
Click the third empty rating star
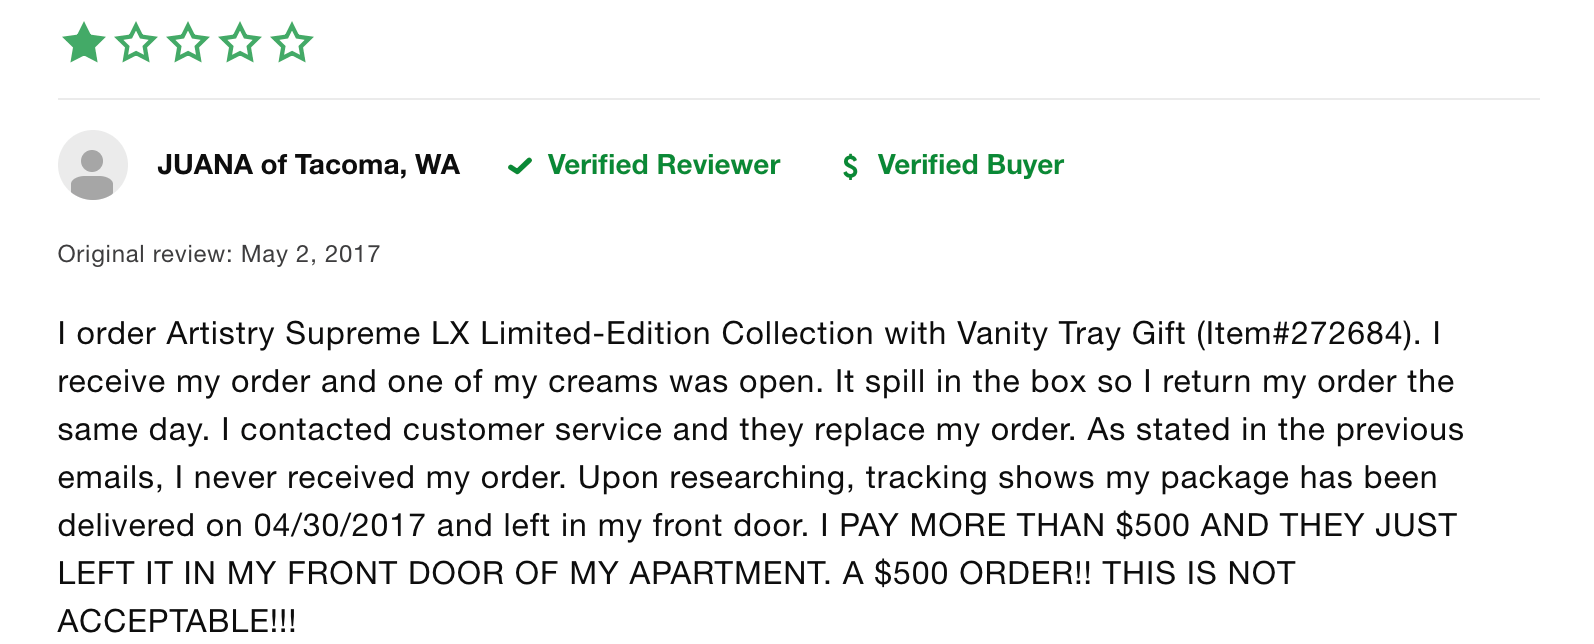click(x=188, y=43)
